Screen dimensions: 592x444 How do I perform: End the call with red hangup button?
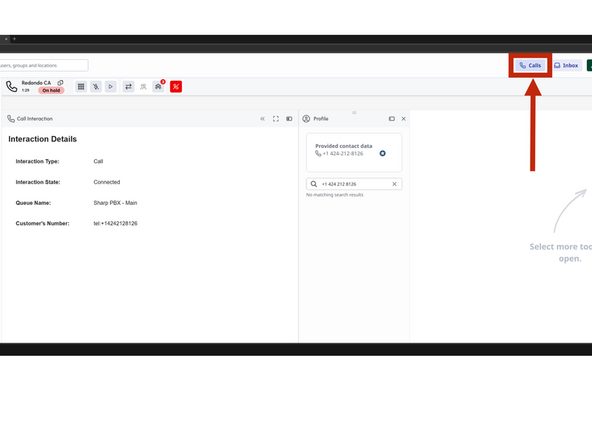coord(176,87)
